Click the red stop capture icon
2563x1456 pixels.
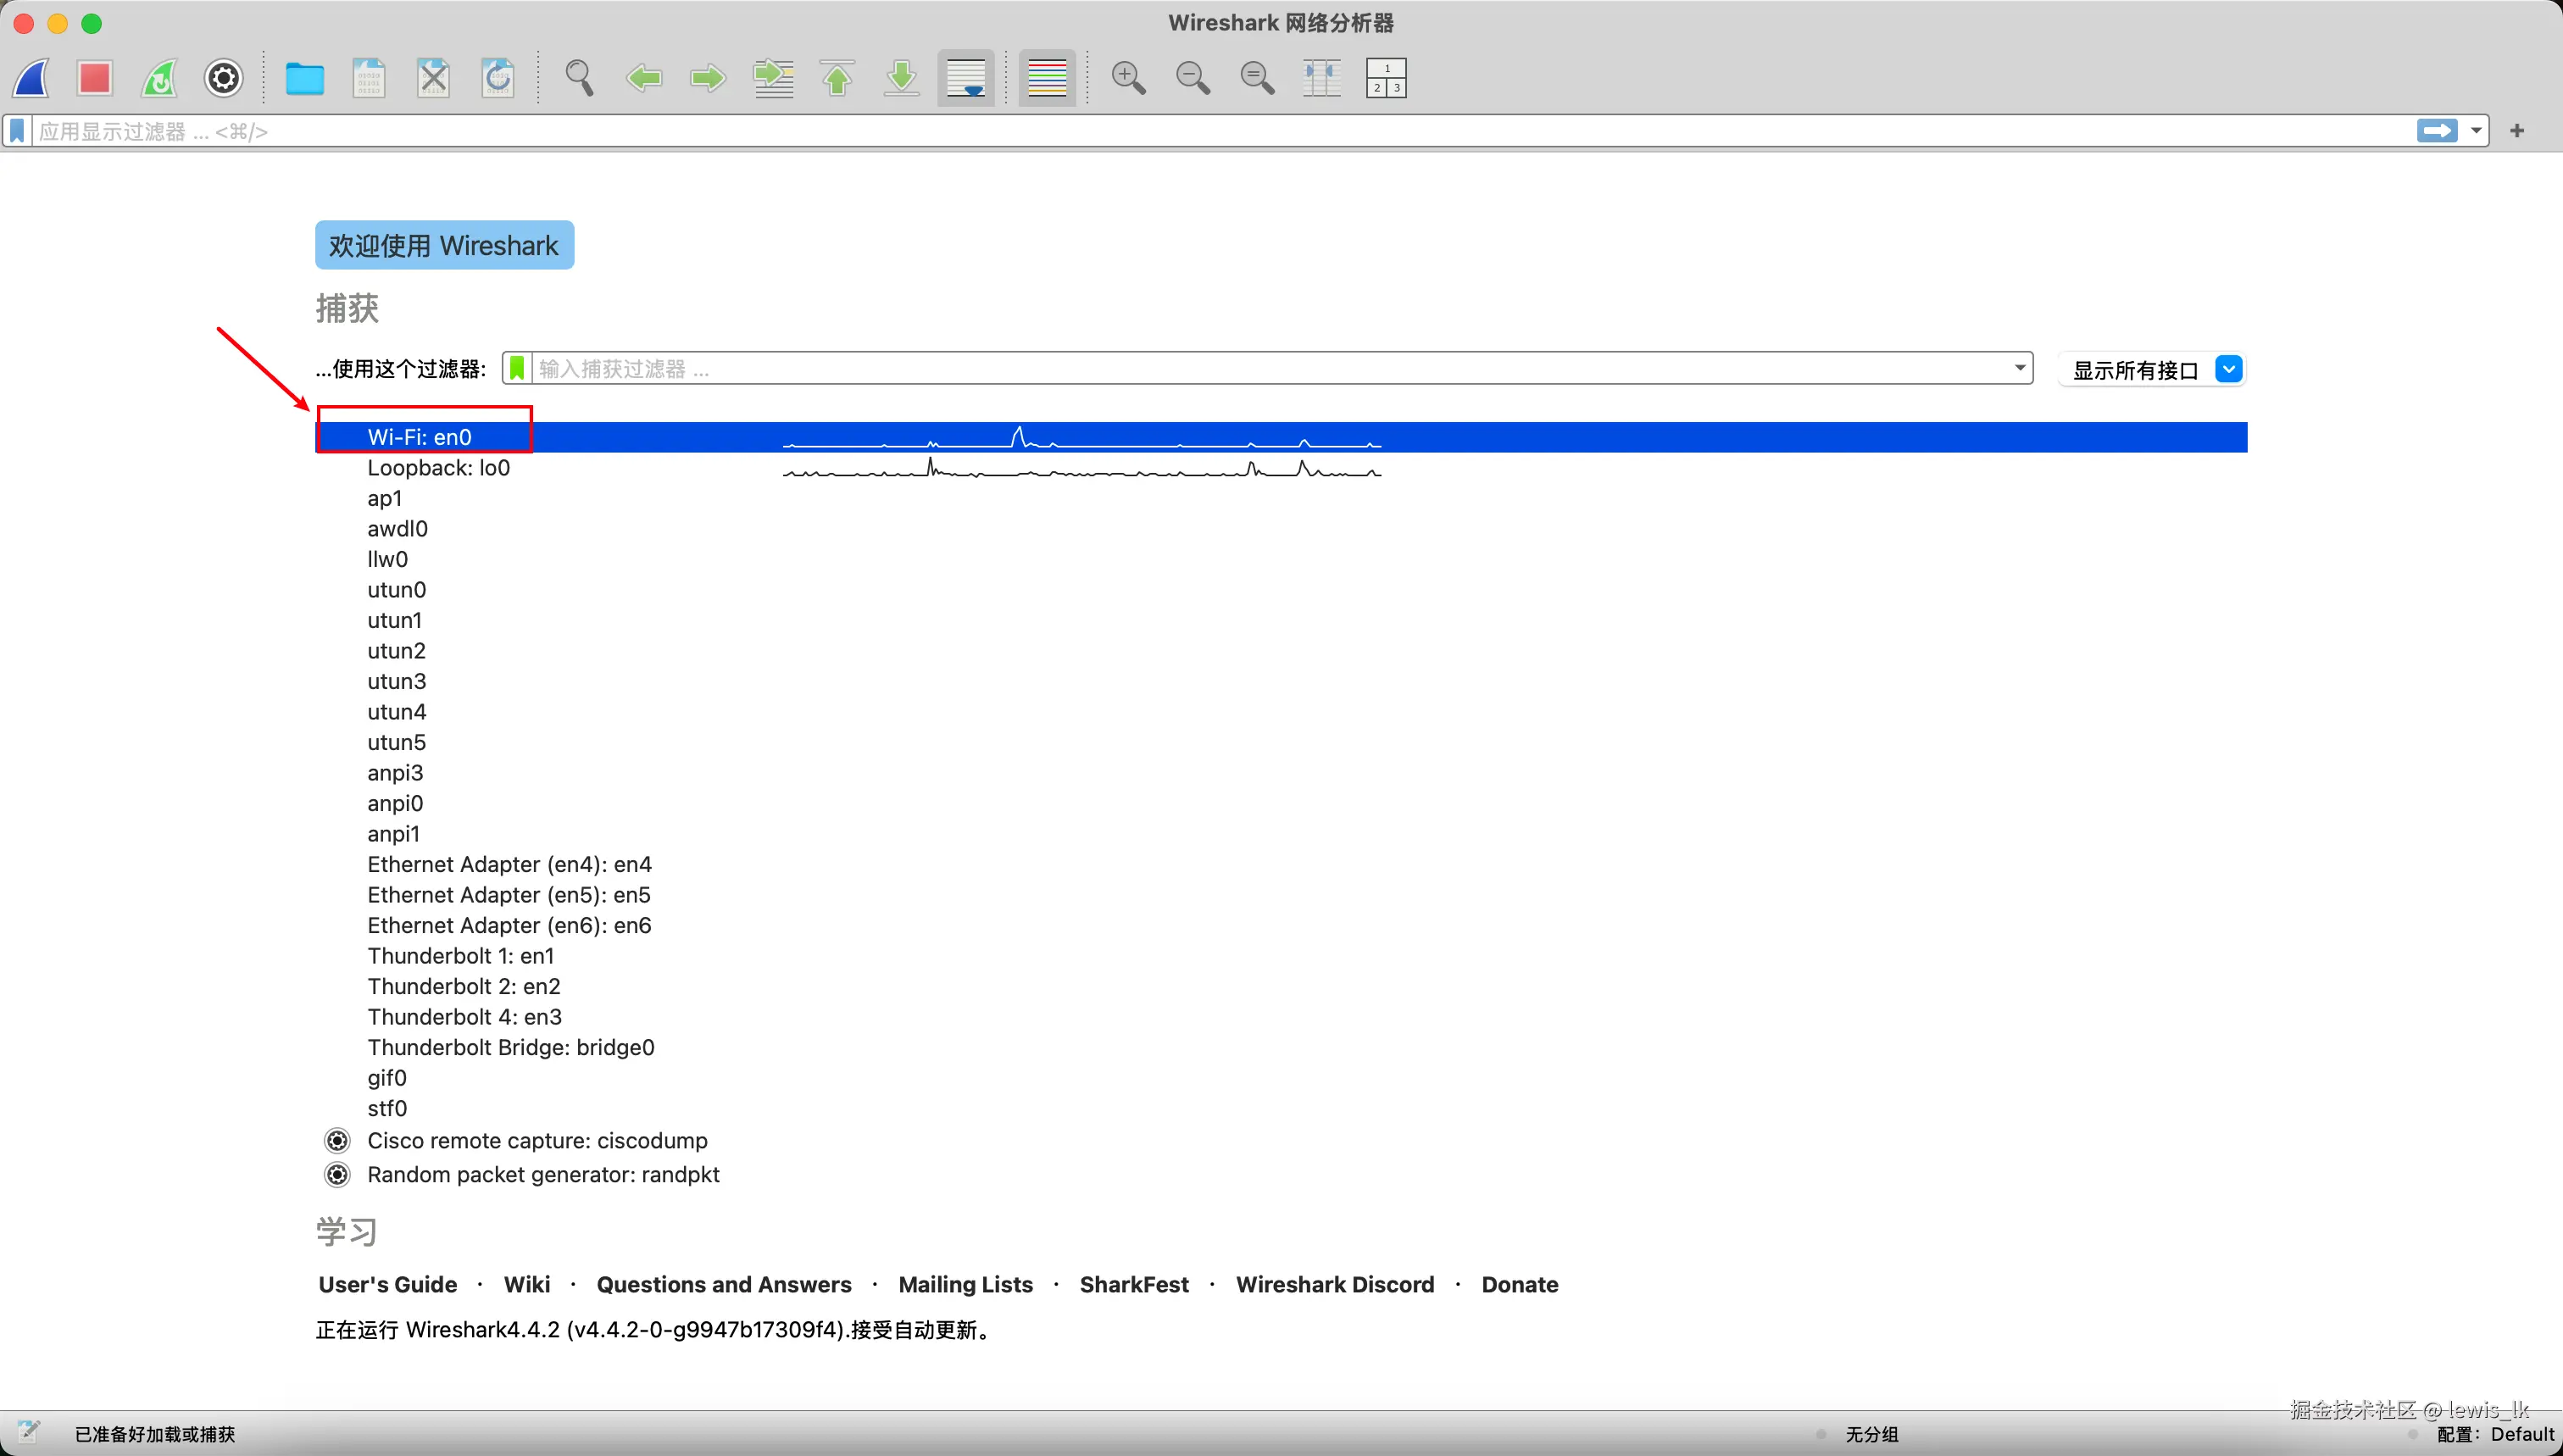pyautogui.click(x=95, y=78)
